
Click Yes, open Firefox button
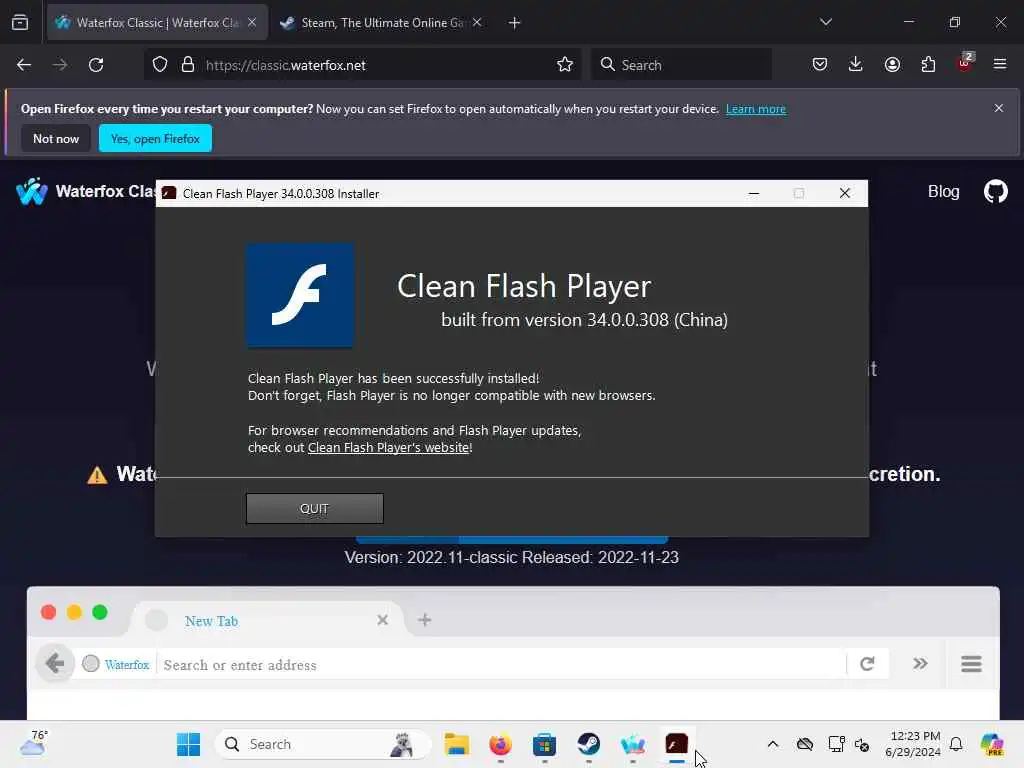pos(155,138)
